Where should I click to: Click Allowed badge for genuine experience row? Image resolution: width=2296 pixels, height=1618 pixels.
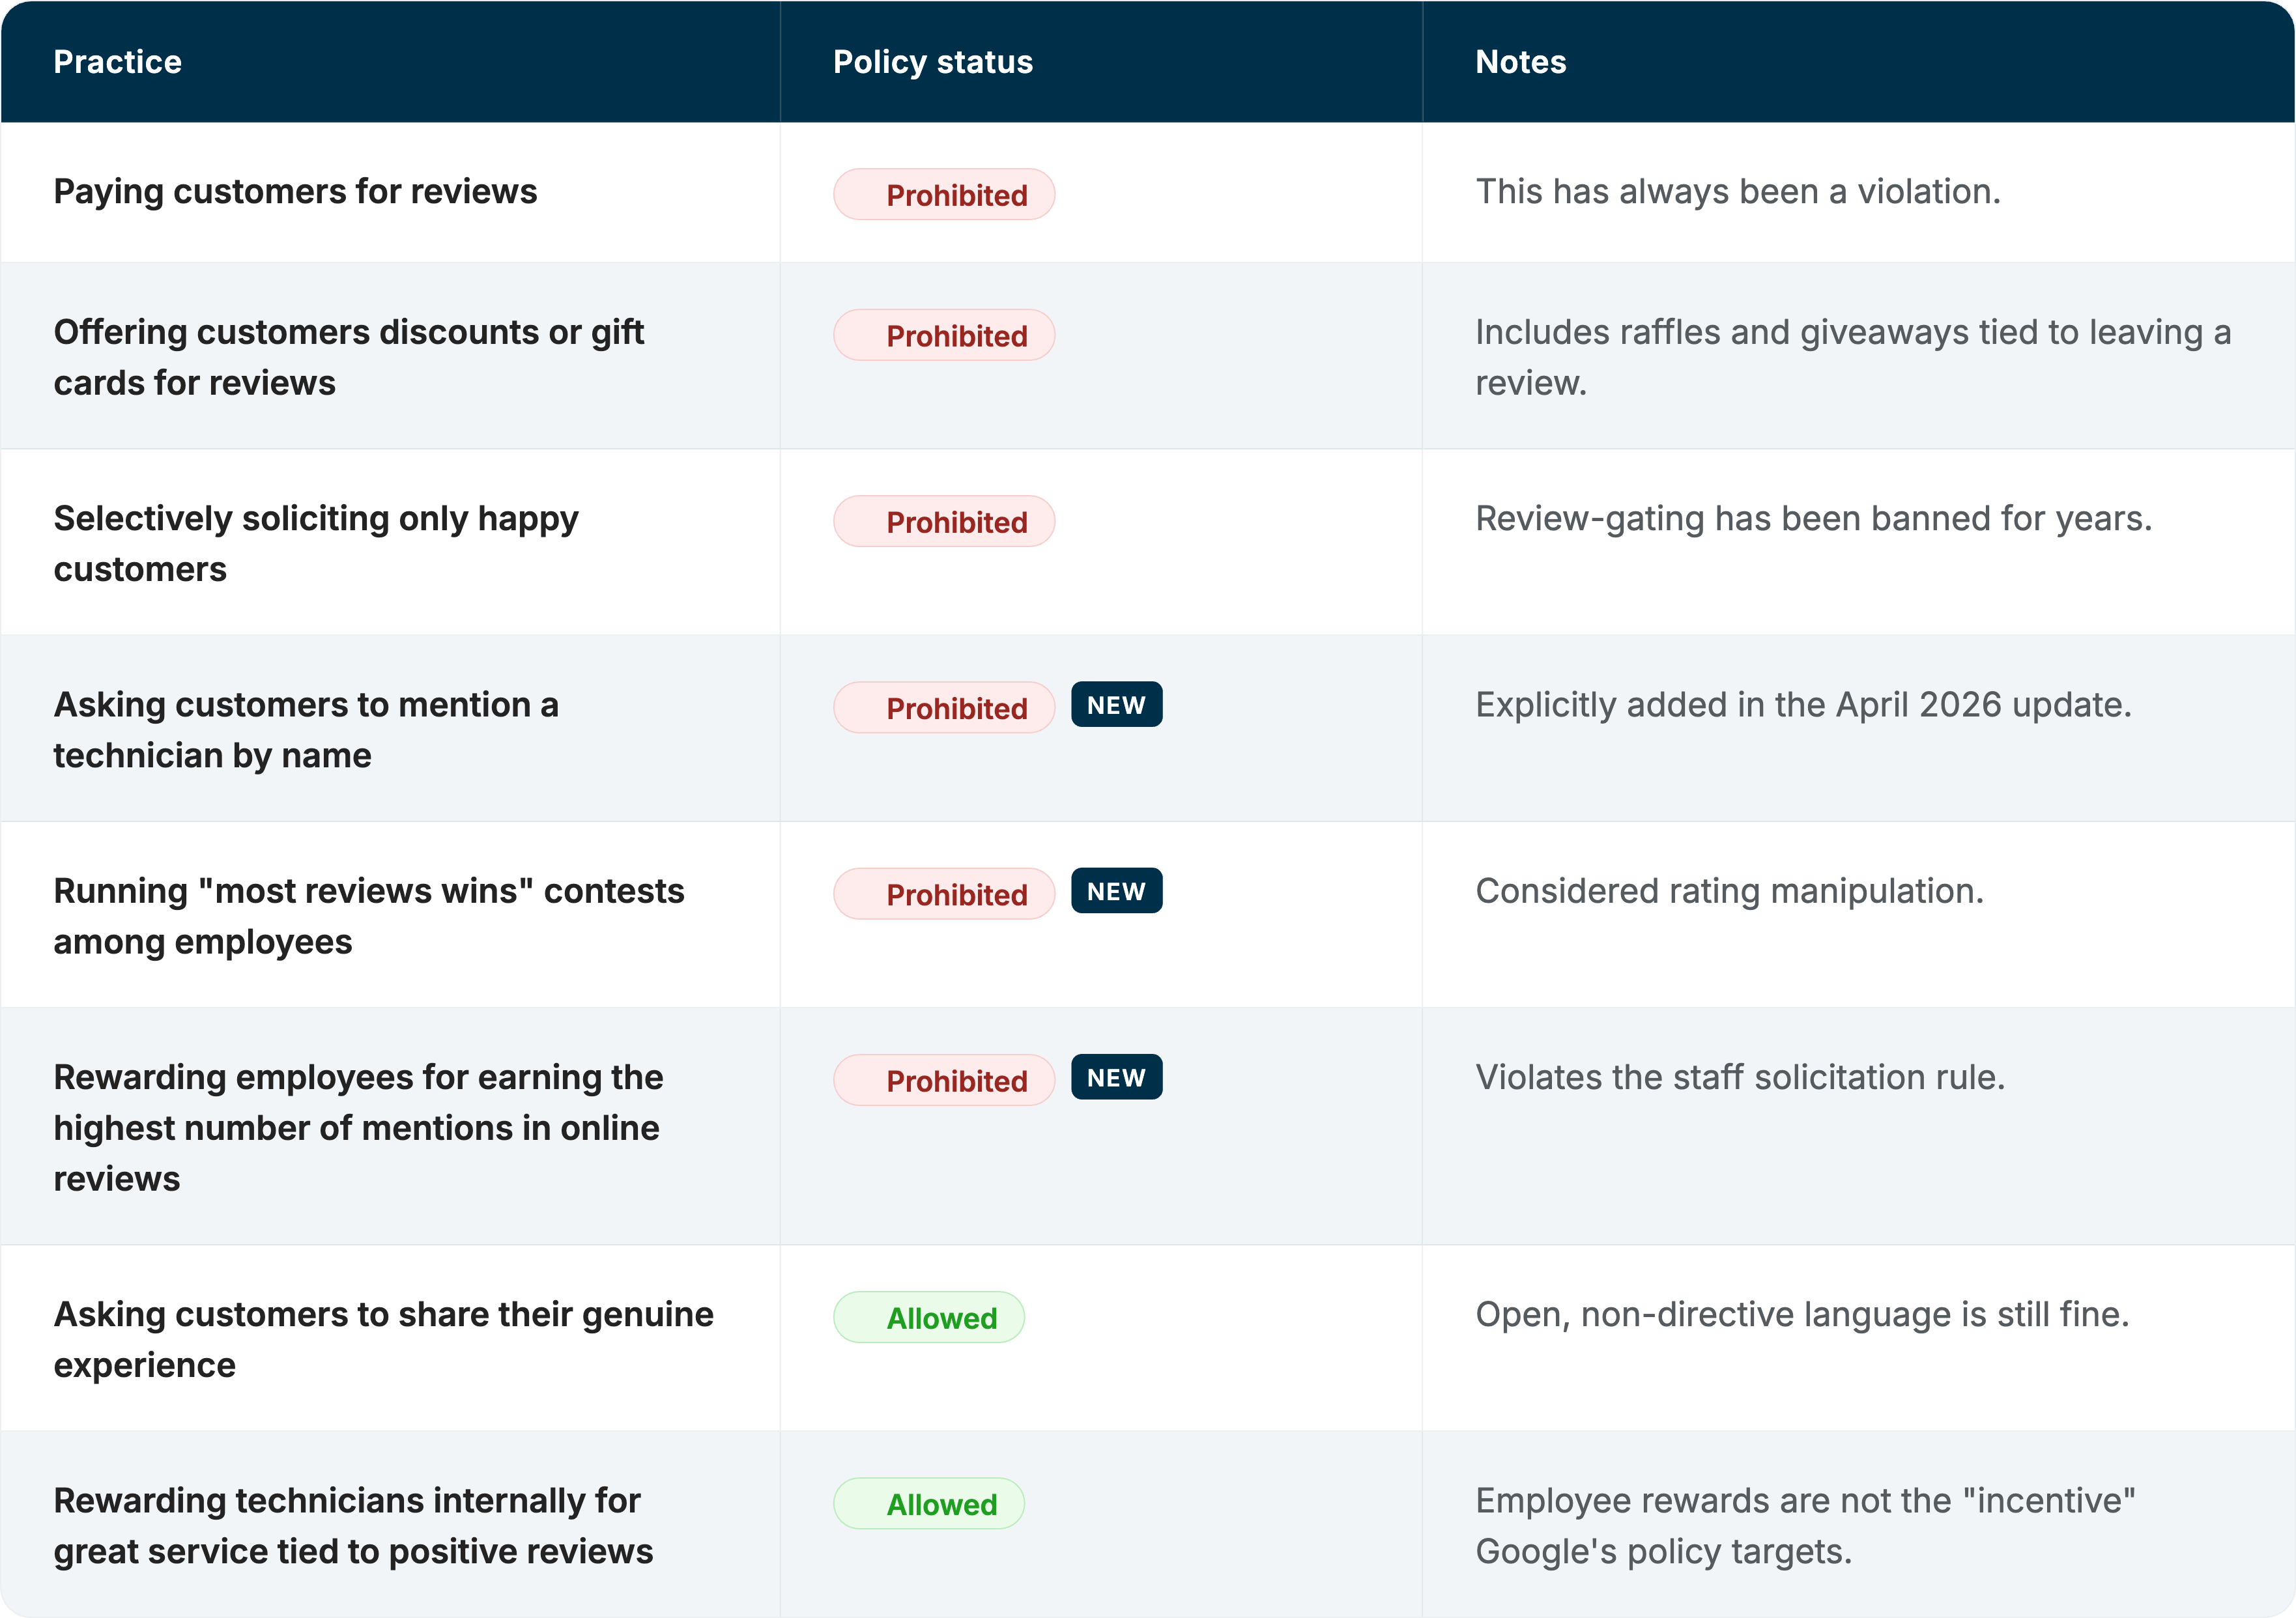click(928, 1318)
